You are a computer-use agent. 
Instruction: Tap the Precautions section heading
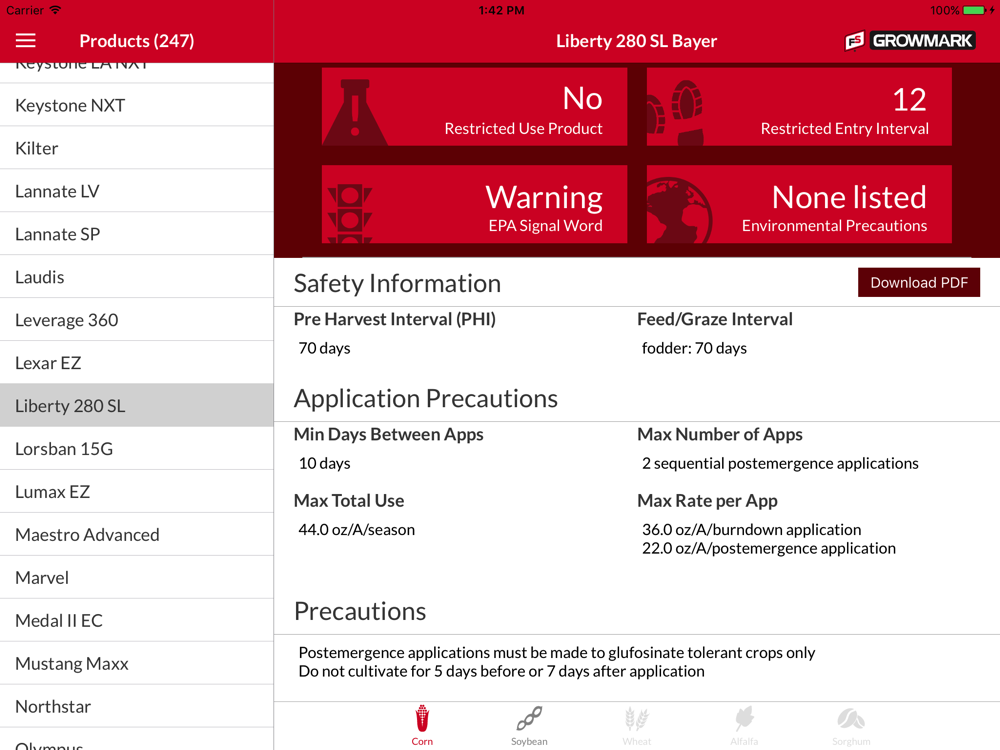click(360, 611)
